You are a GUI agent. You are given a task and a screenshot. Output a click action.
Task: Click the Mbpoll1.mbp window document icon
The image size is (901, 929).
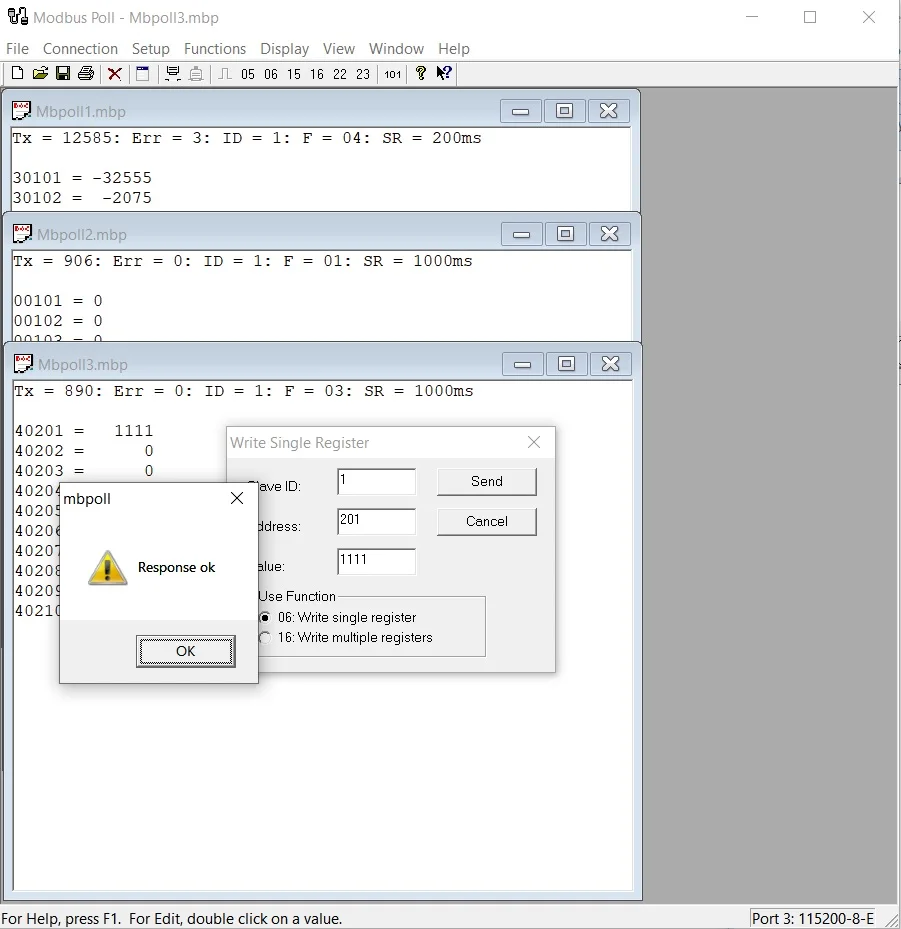21,110
